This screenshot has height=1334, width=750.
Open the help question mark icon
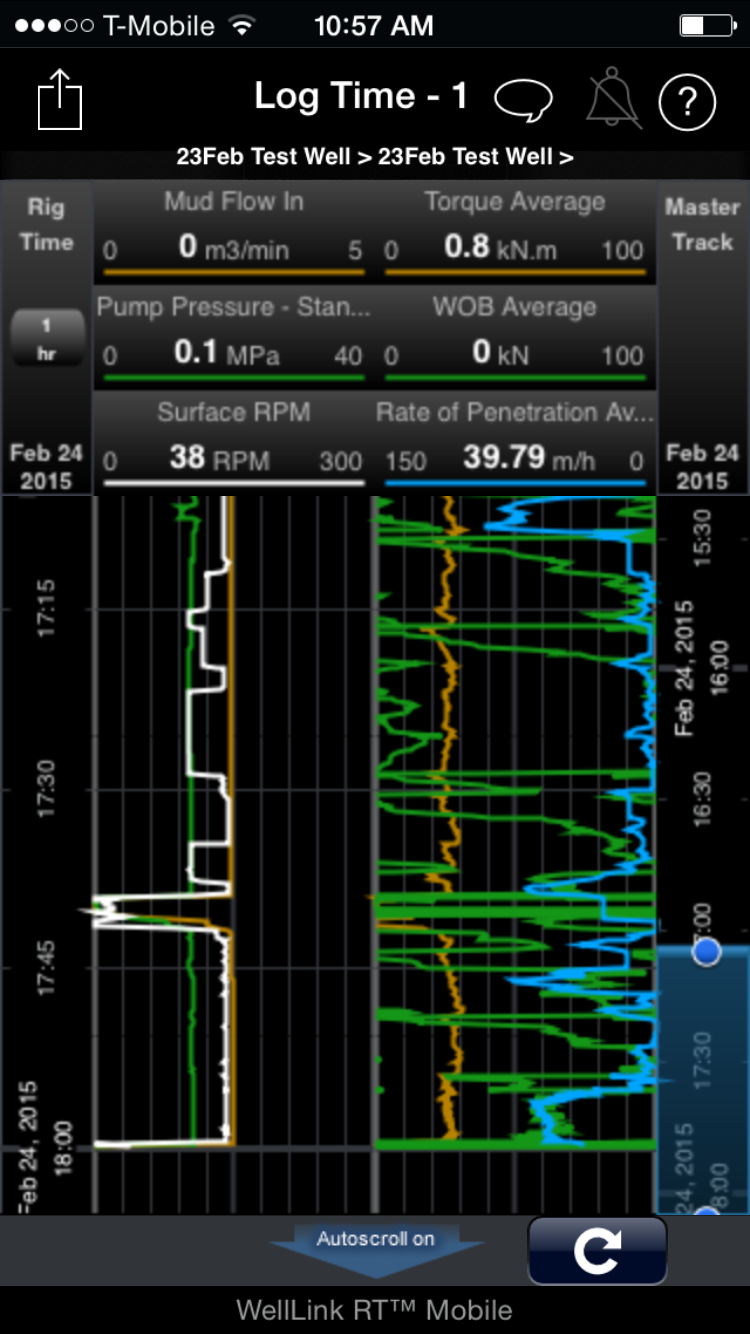(687, 101)
